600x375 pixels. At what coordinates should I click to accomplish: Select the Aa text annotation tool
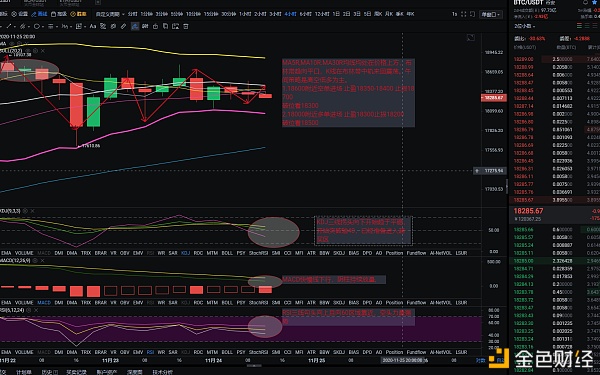click(x=93, y=26)
